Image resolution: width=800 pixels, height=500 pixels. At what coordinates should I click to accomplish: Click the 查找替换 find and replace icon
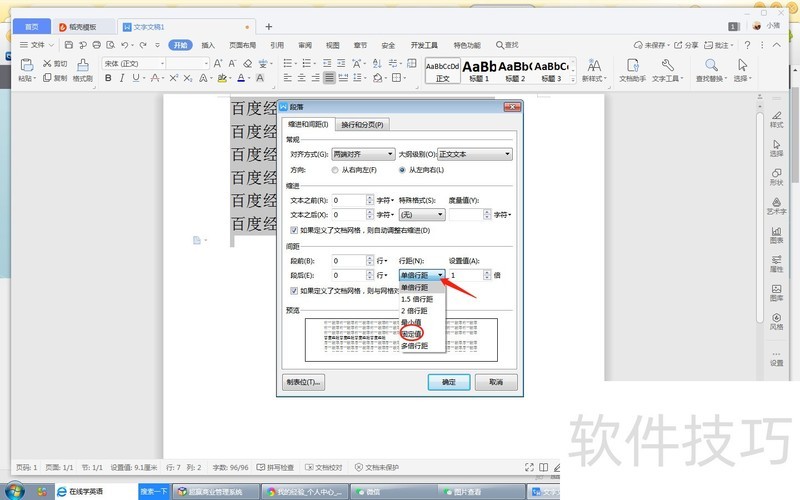coord(707,69)
